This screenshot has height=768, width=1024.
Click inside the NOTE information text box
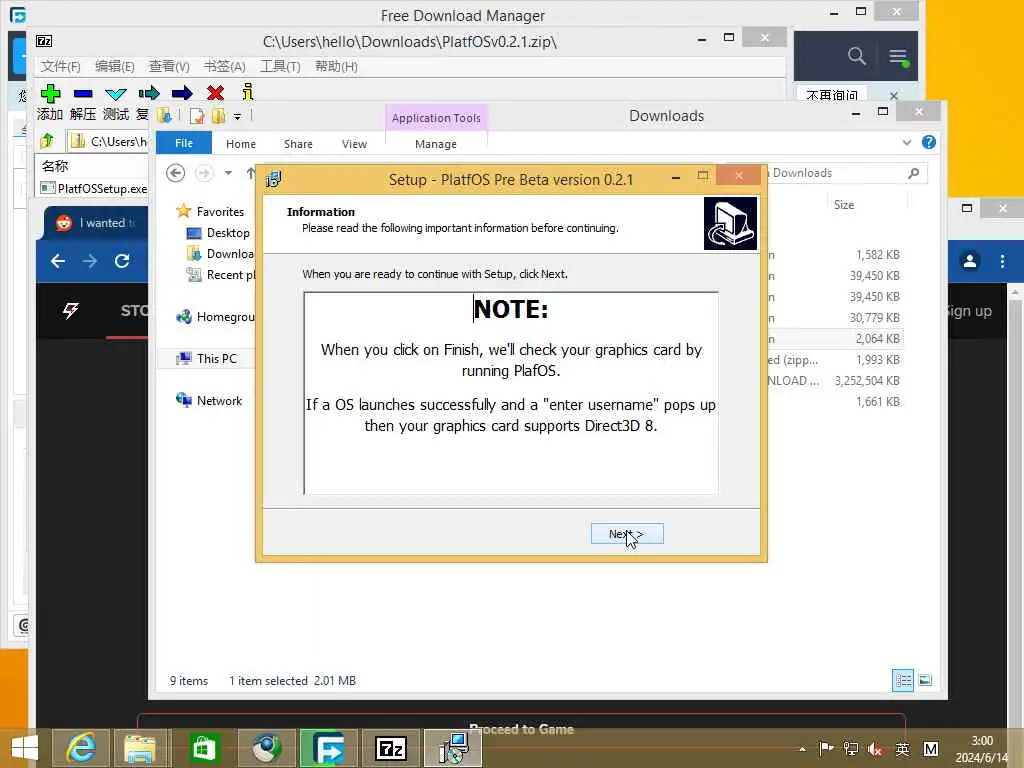click(x=511, y=393)
